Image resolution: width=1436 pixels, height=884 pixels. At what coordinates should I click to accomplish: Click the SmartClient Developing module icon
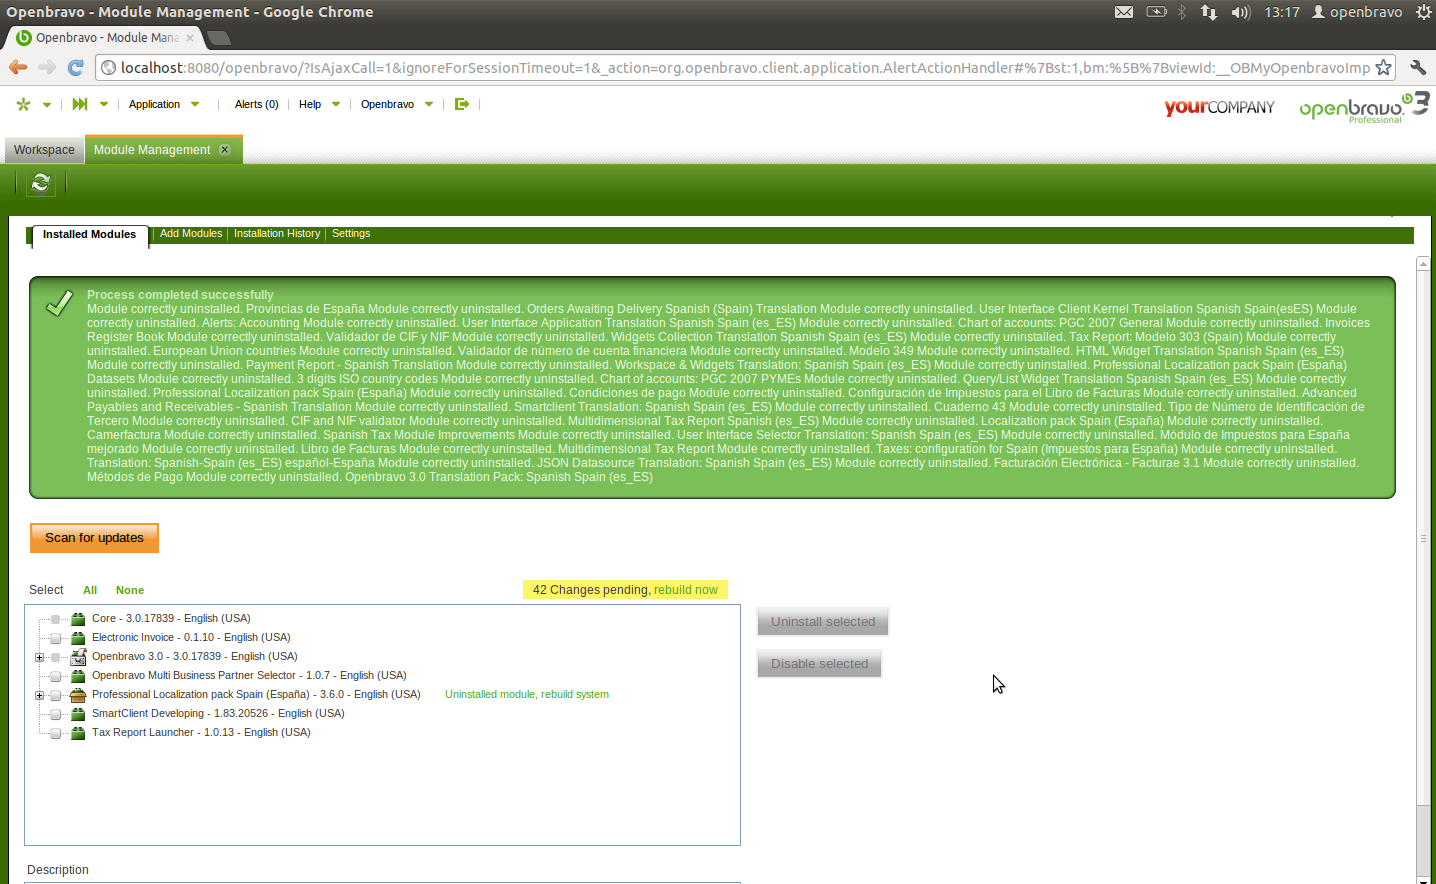tap(78, 714)
